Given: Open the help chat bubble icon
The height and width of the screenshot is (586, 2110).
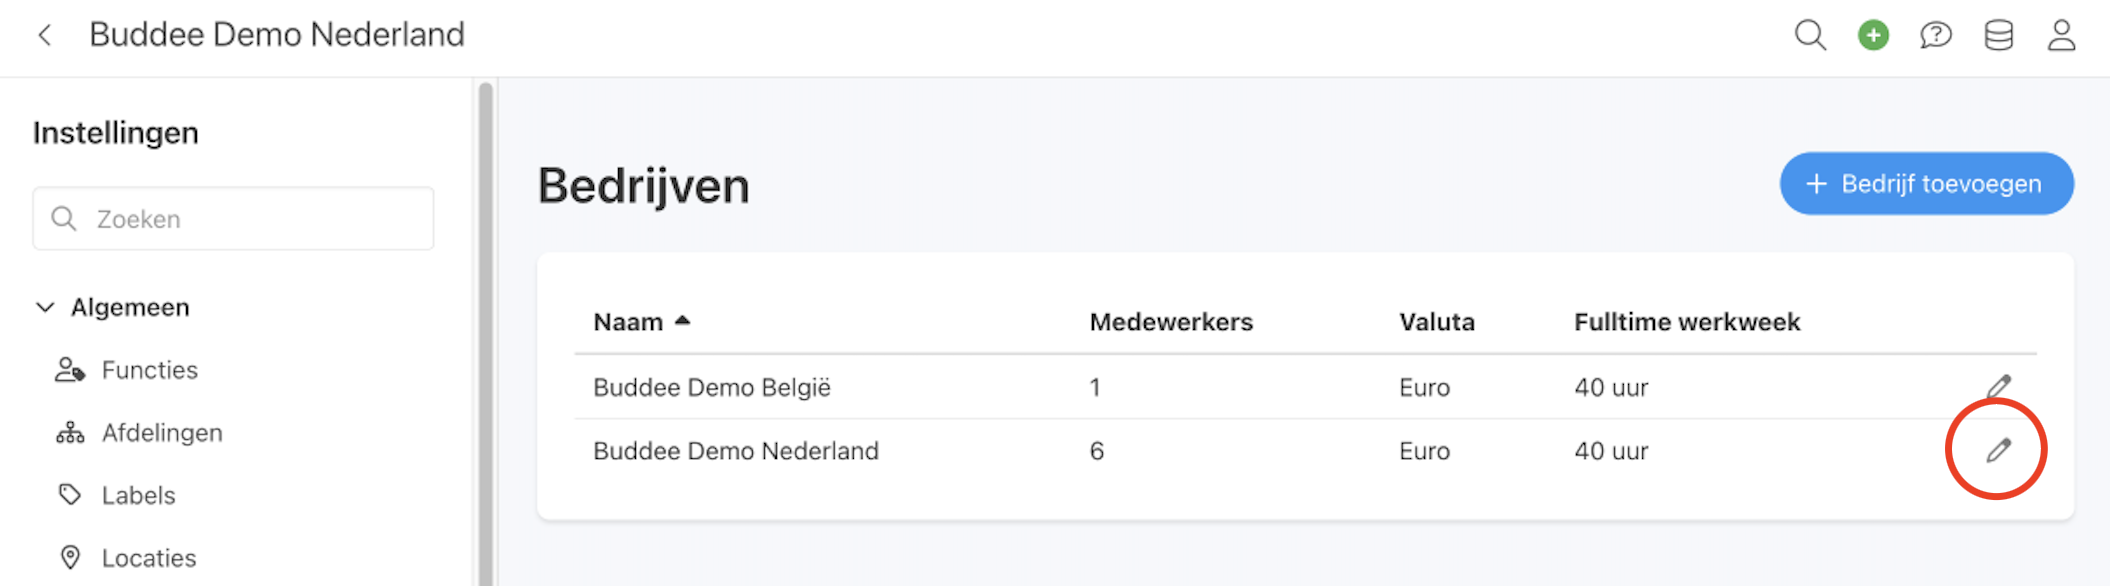Looking at the screenshot, I should (x=1936, y=35).
